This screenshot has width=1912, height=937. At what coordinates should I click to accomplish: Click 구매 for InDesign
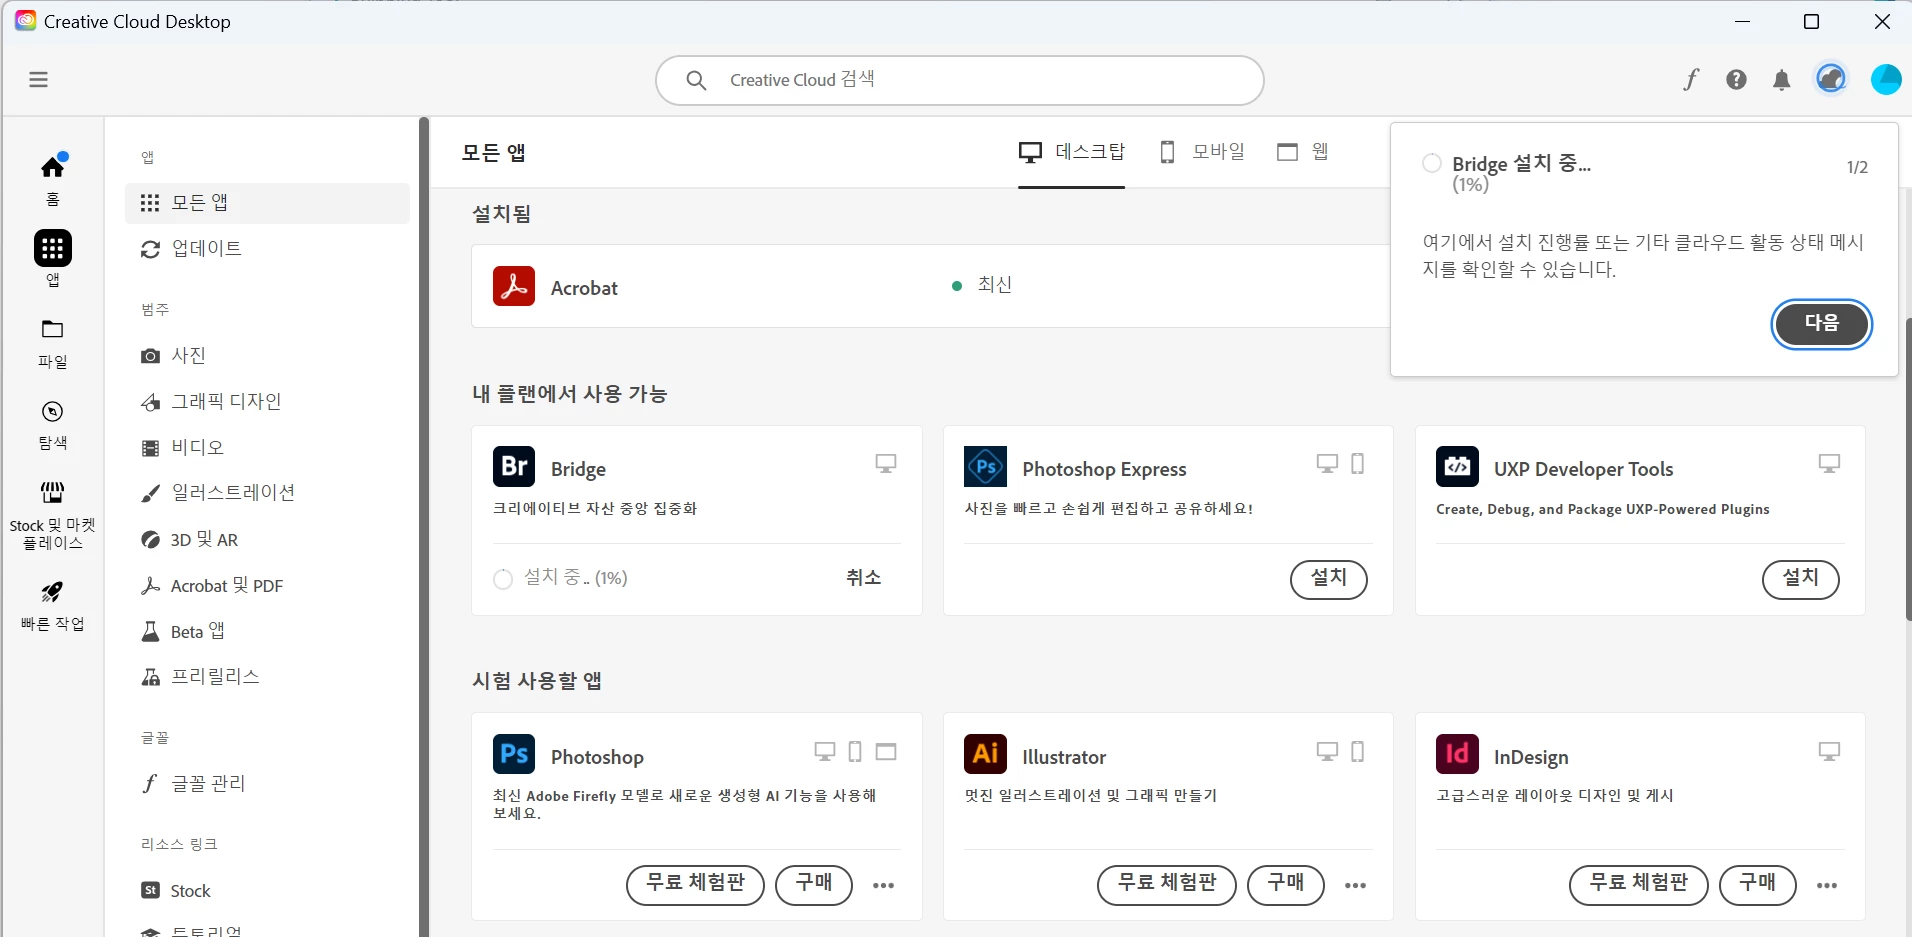[1758, 884]
